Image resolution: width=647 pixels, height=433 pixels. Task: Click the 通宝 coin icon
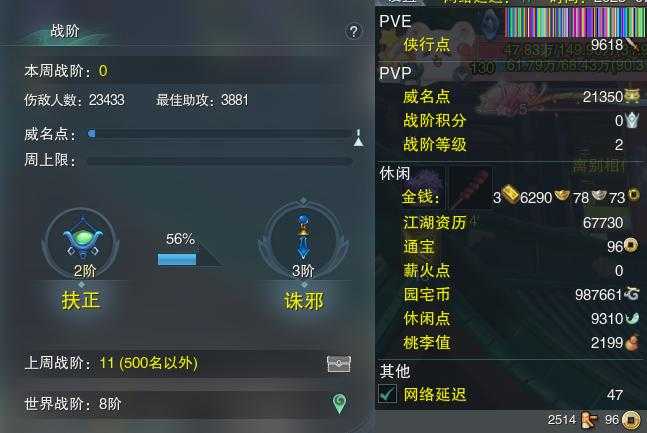[630, 246]
